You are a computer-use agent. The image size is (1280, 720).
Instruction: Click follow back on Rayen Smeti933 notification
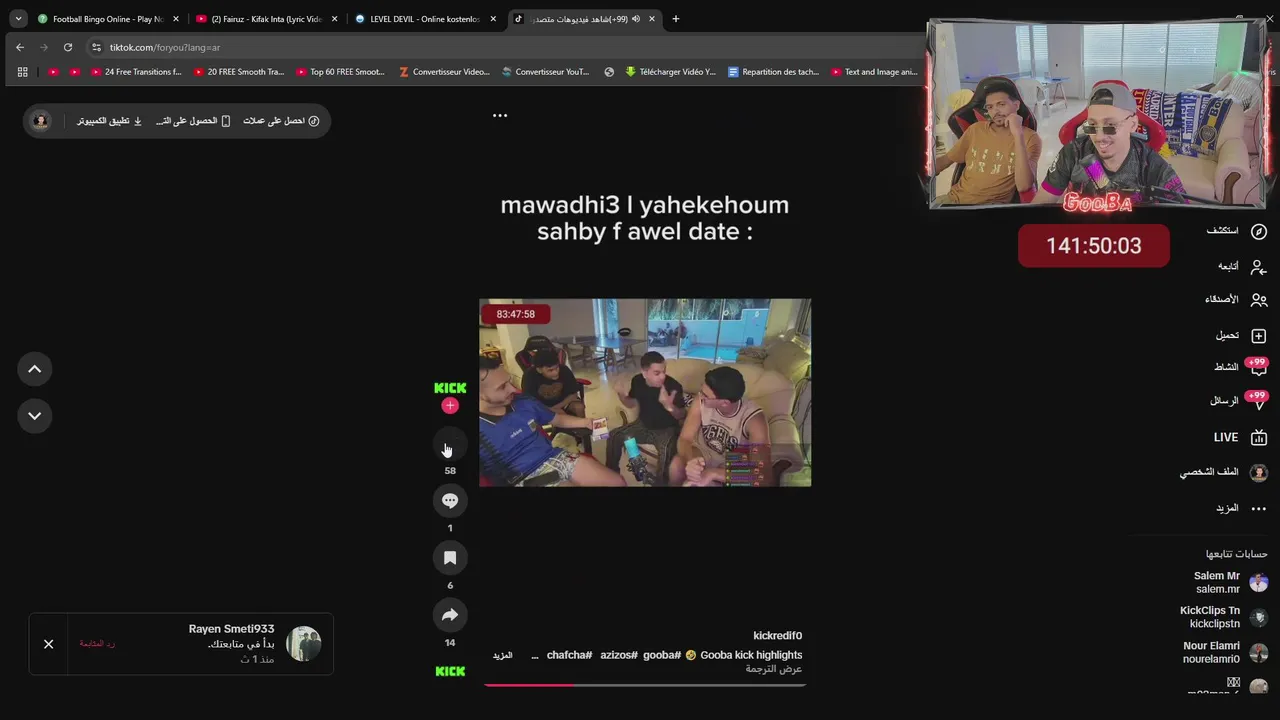[x=97, y=644]
